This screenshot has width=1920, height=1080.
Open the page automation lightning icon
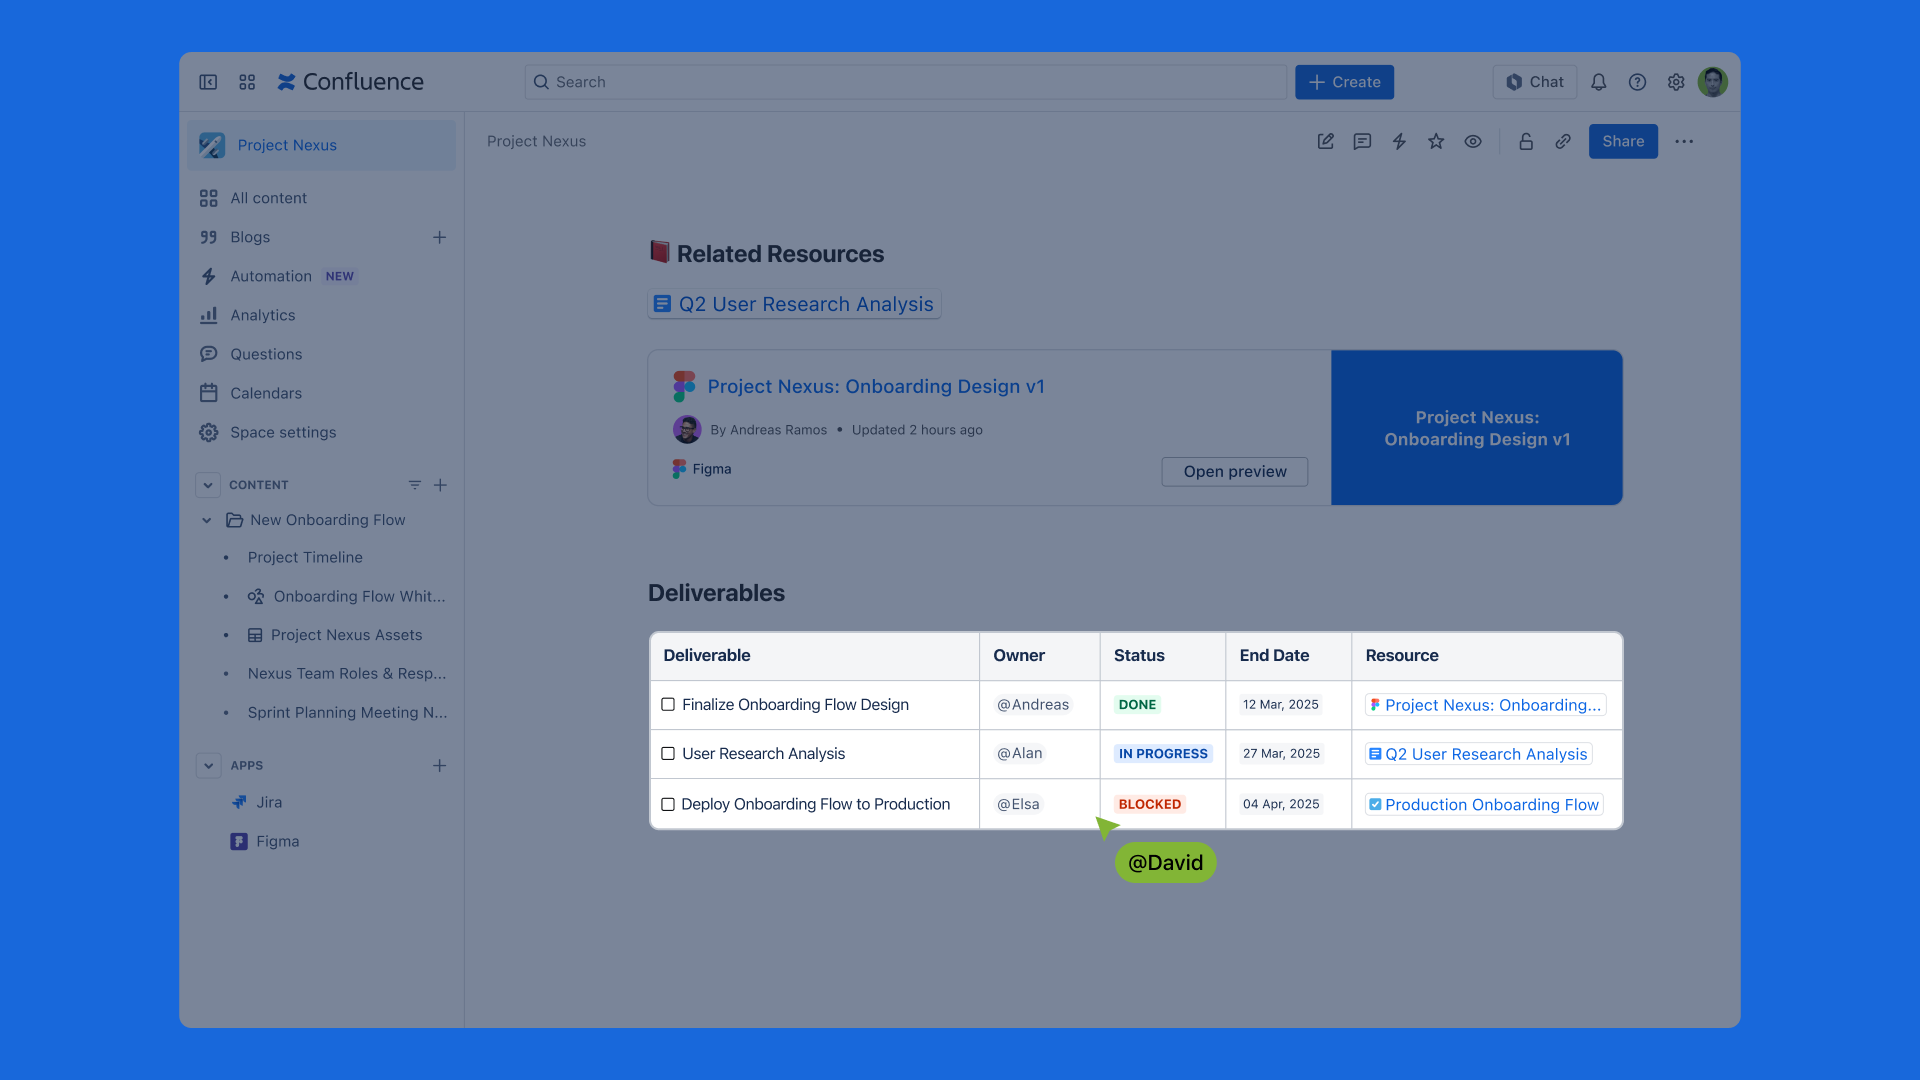click(1399, 141)
